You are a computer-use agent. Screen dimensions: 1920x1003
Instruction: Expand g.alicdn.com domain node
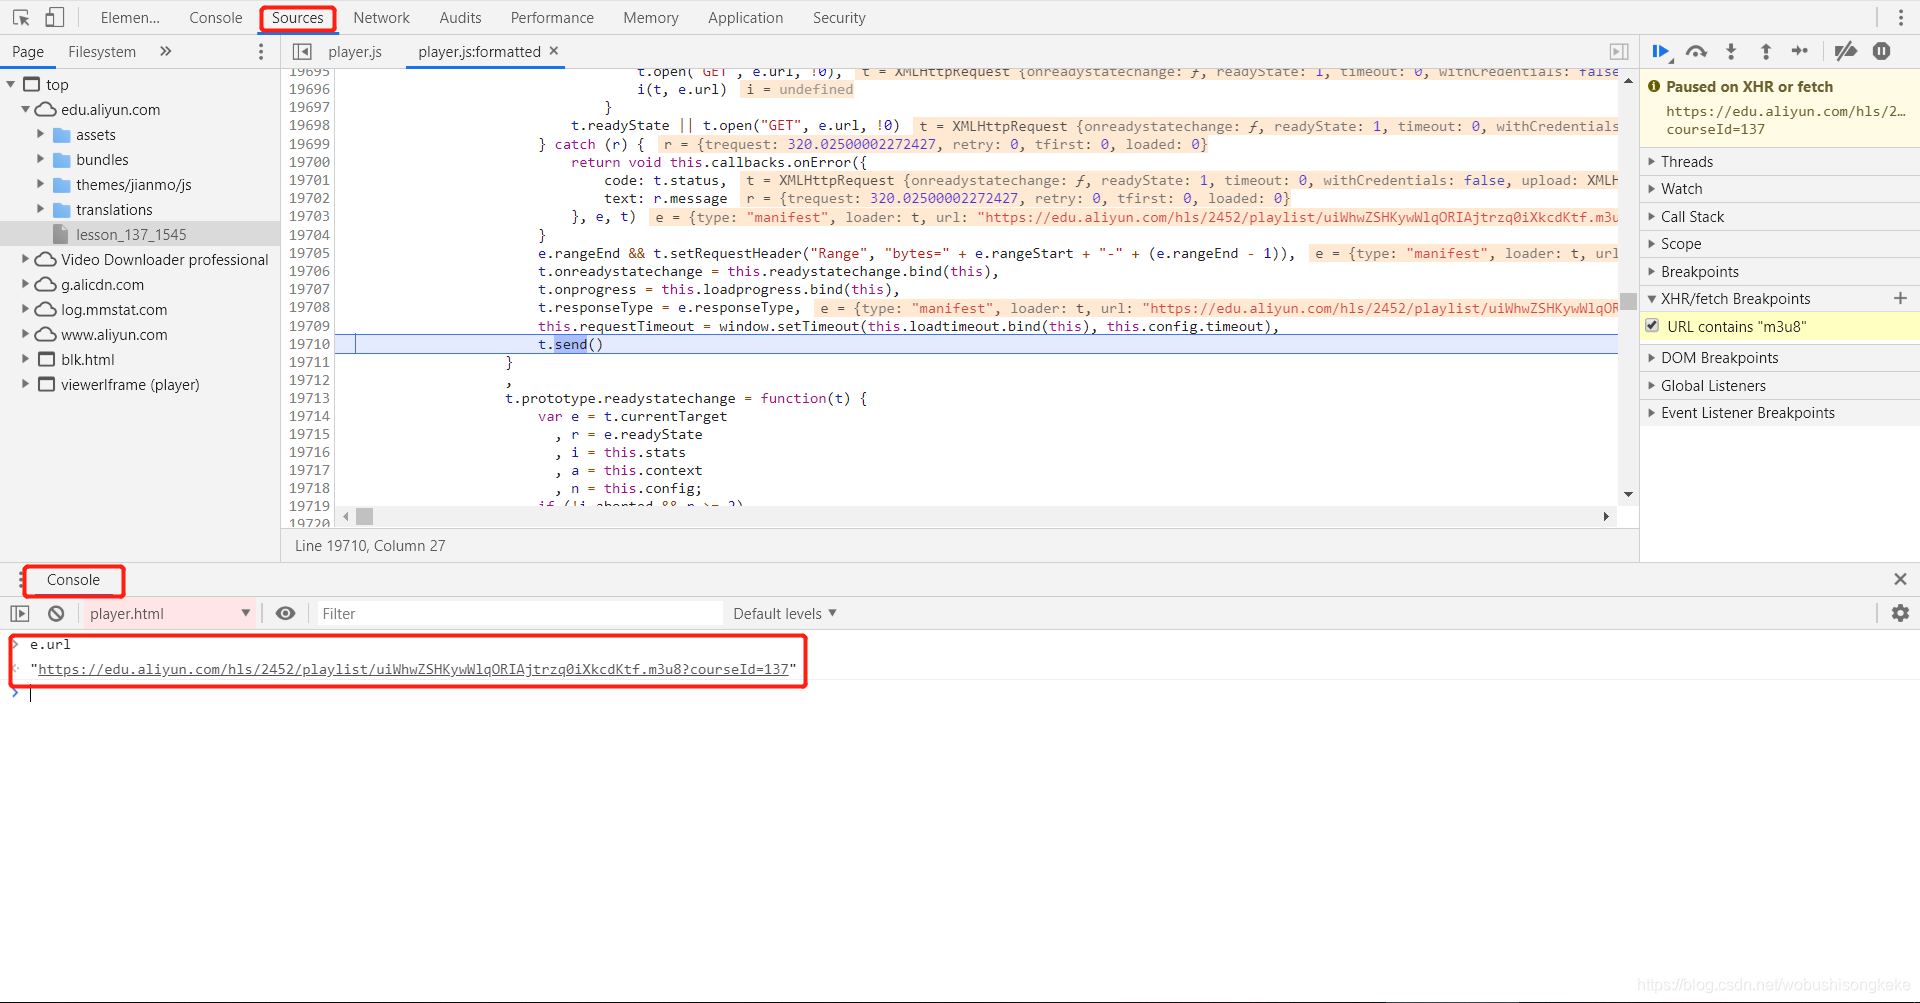(x=25, y=284)
